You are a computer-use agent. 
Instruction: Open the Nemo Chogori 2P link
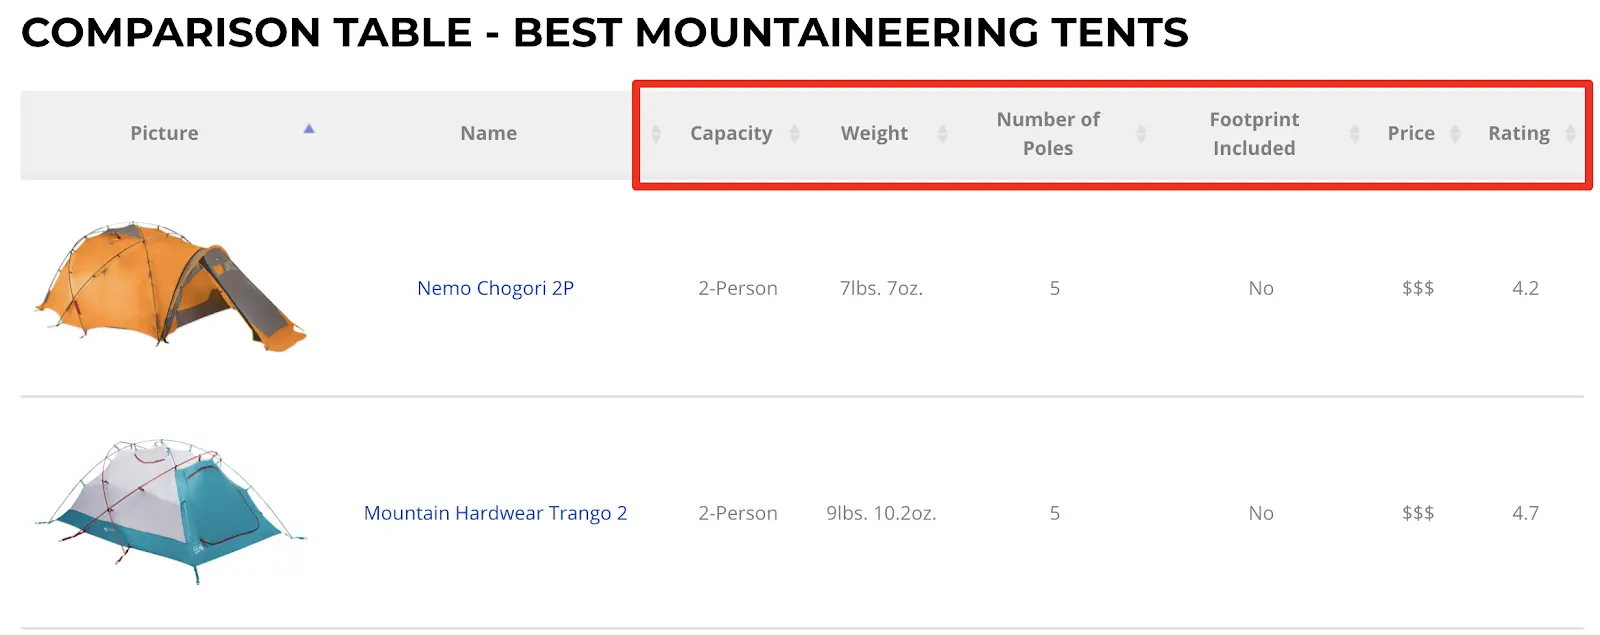pyautogui.click(x=495, y=288)
